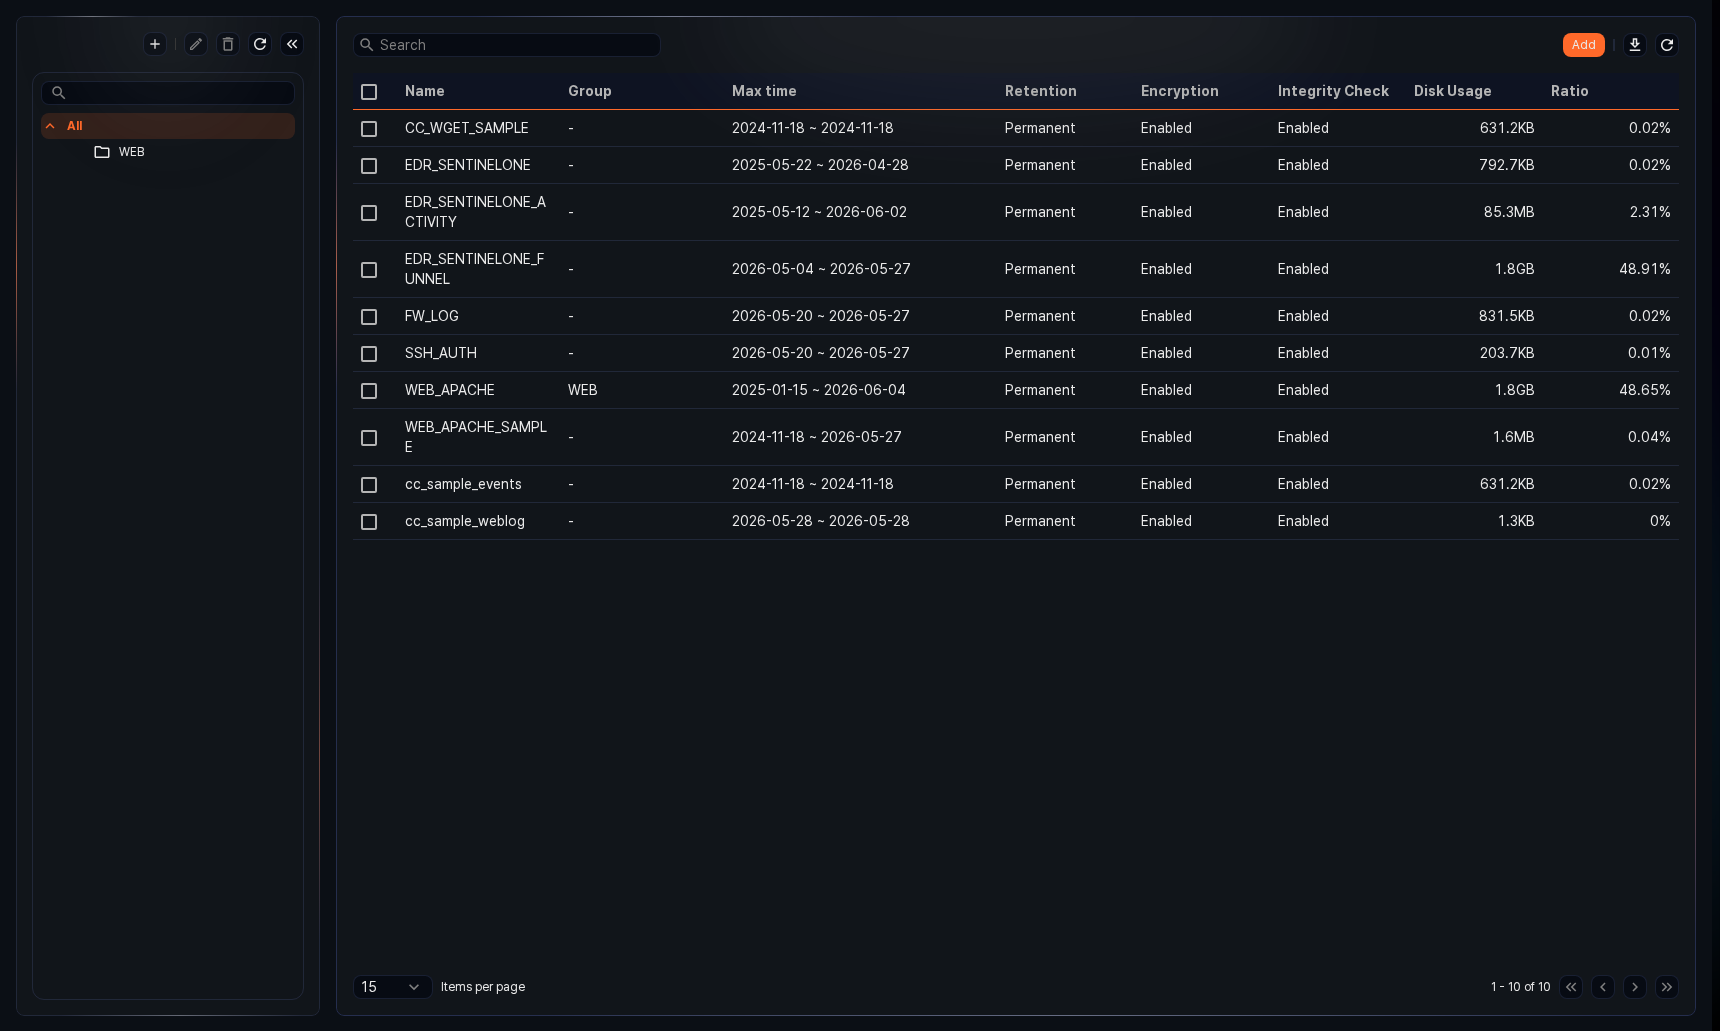The height and width of the screenshot is (1031, 1720).
Task: Download the table list
Action: point(1635,45)
